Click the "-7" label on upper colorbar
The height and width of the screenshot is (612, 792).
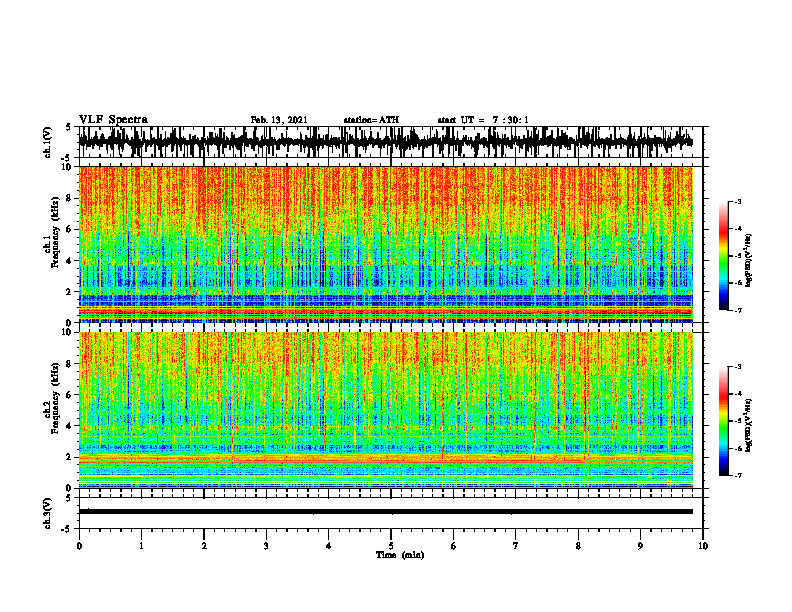click(737, 310)
